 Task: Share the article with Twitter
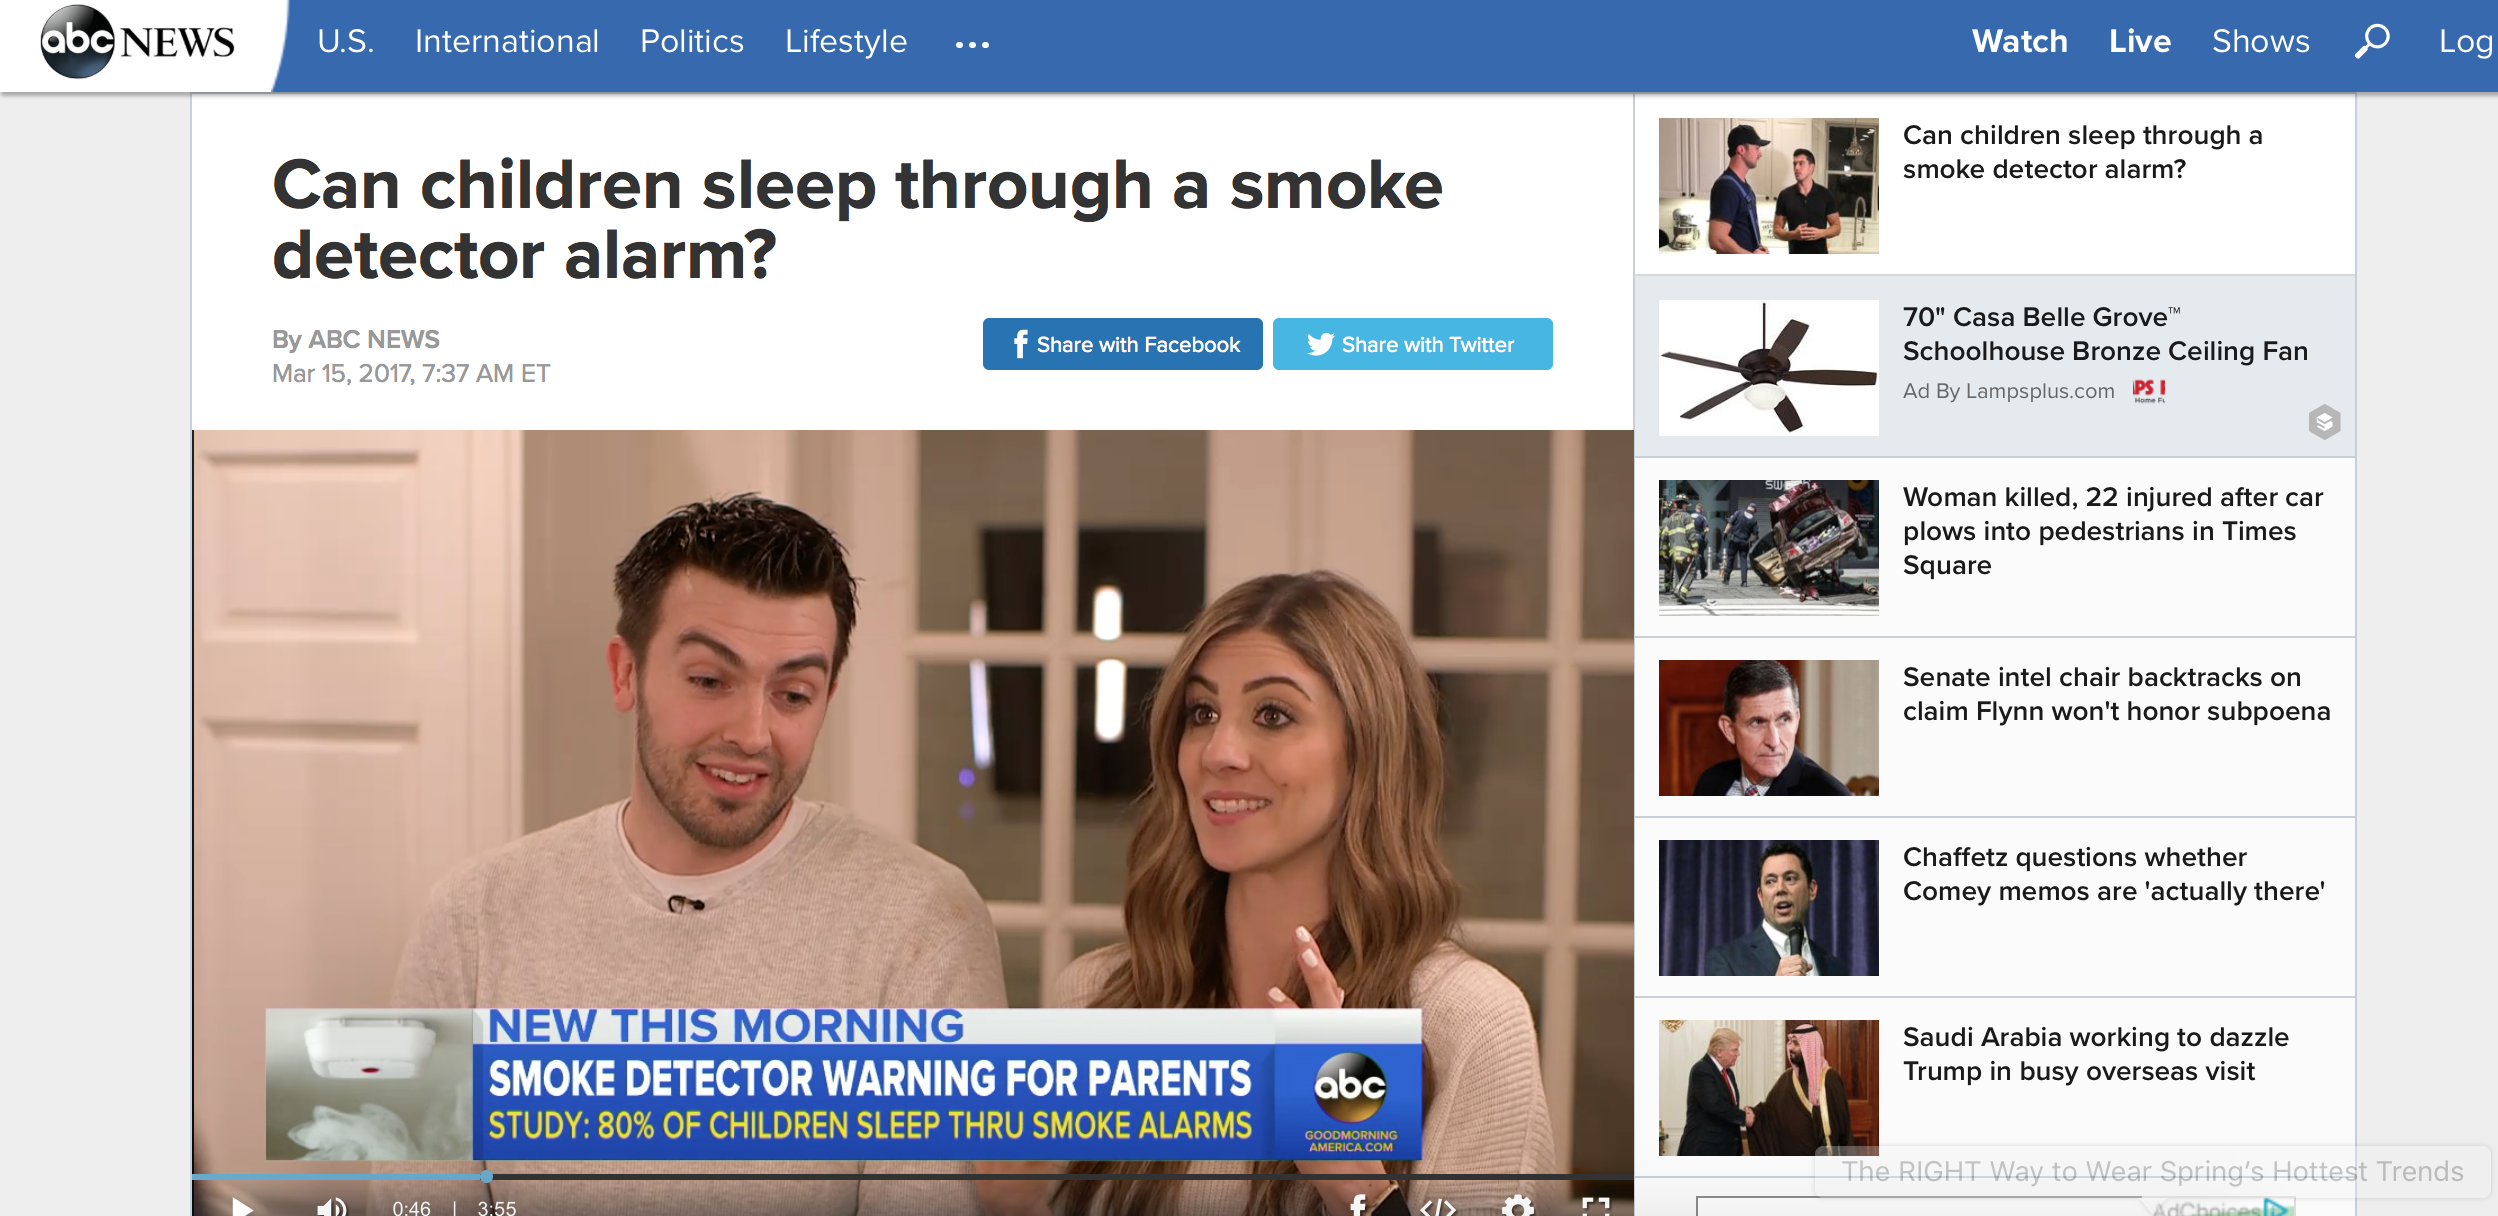(x=1413, y=344)
